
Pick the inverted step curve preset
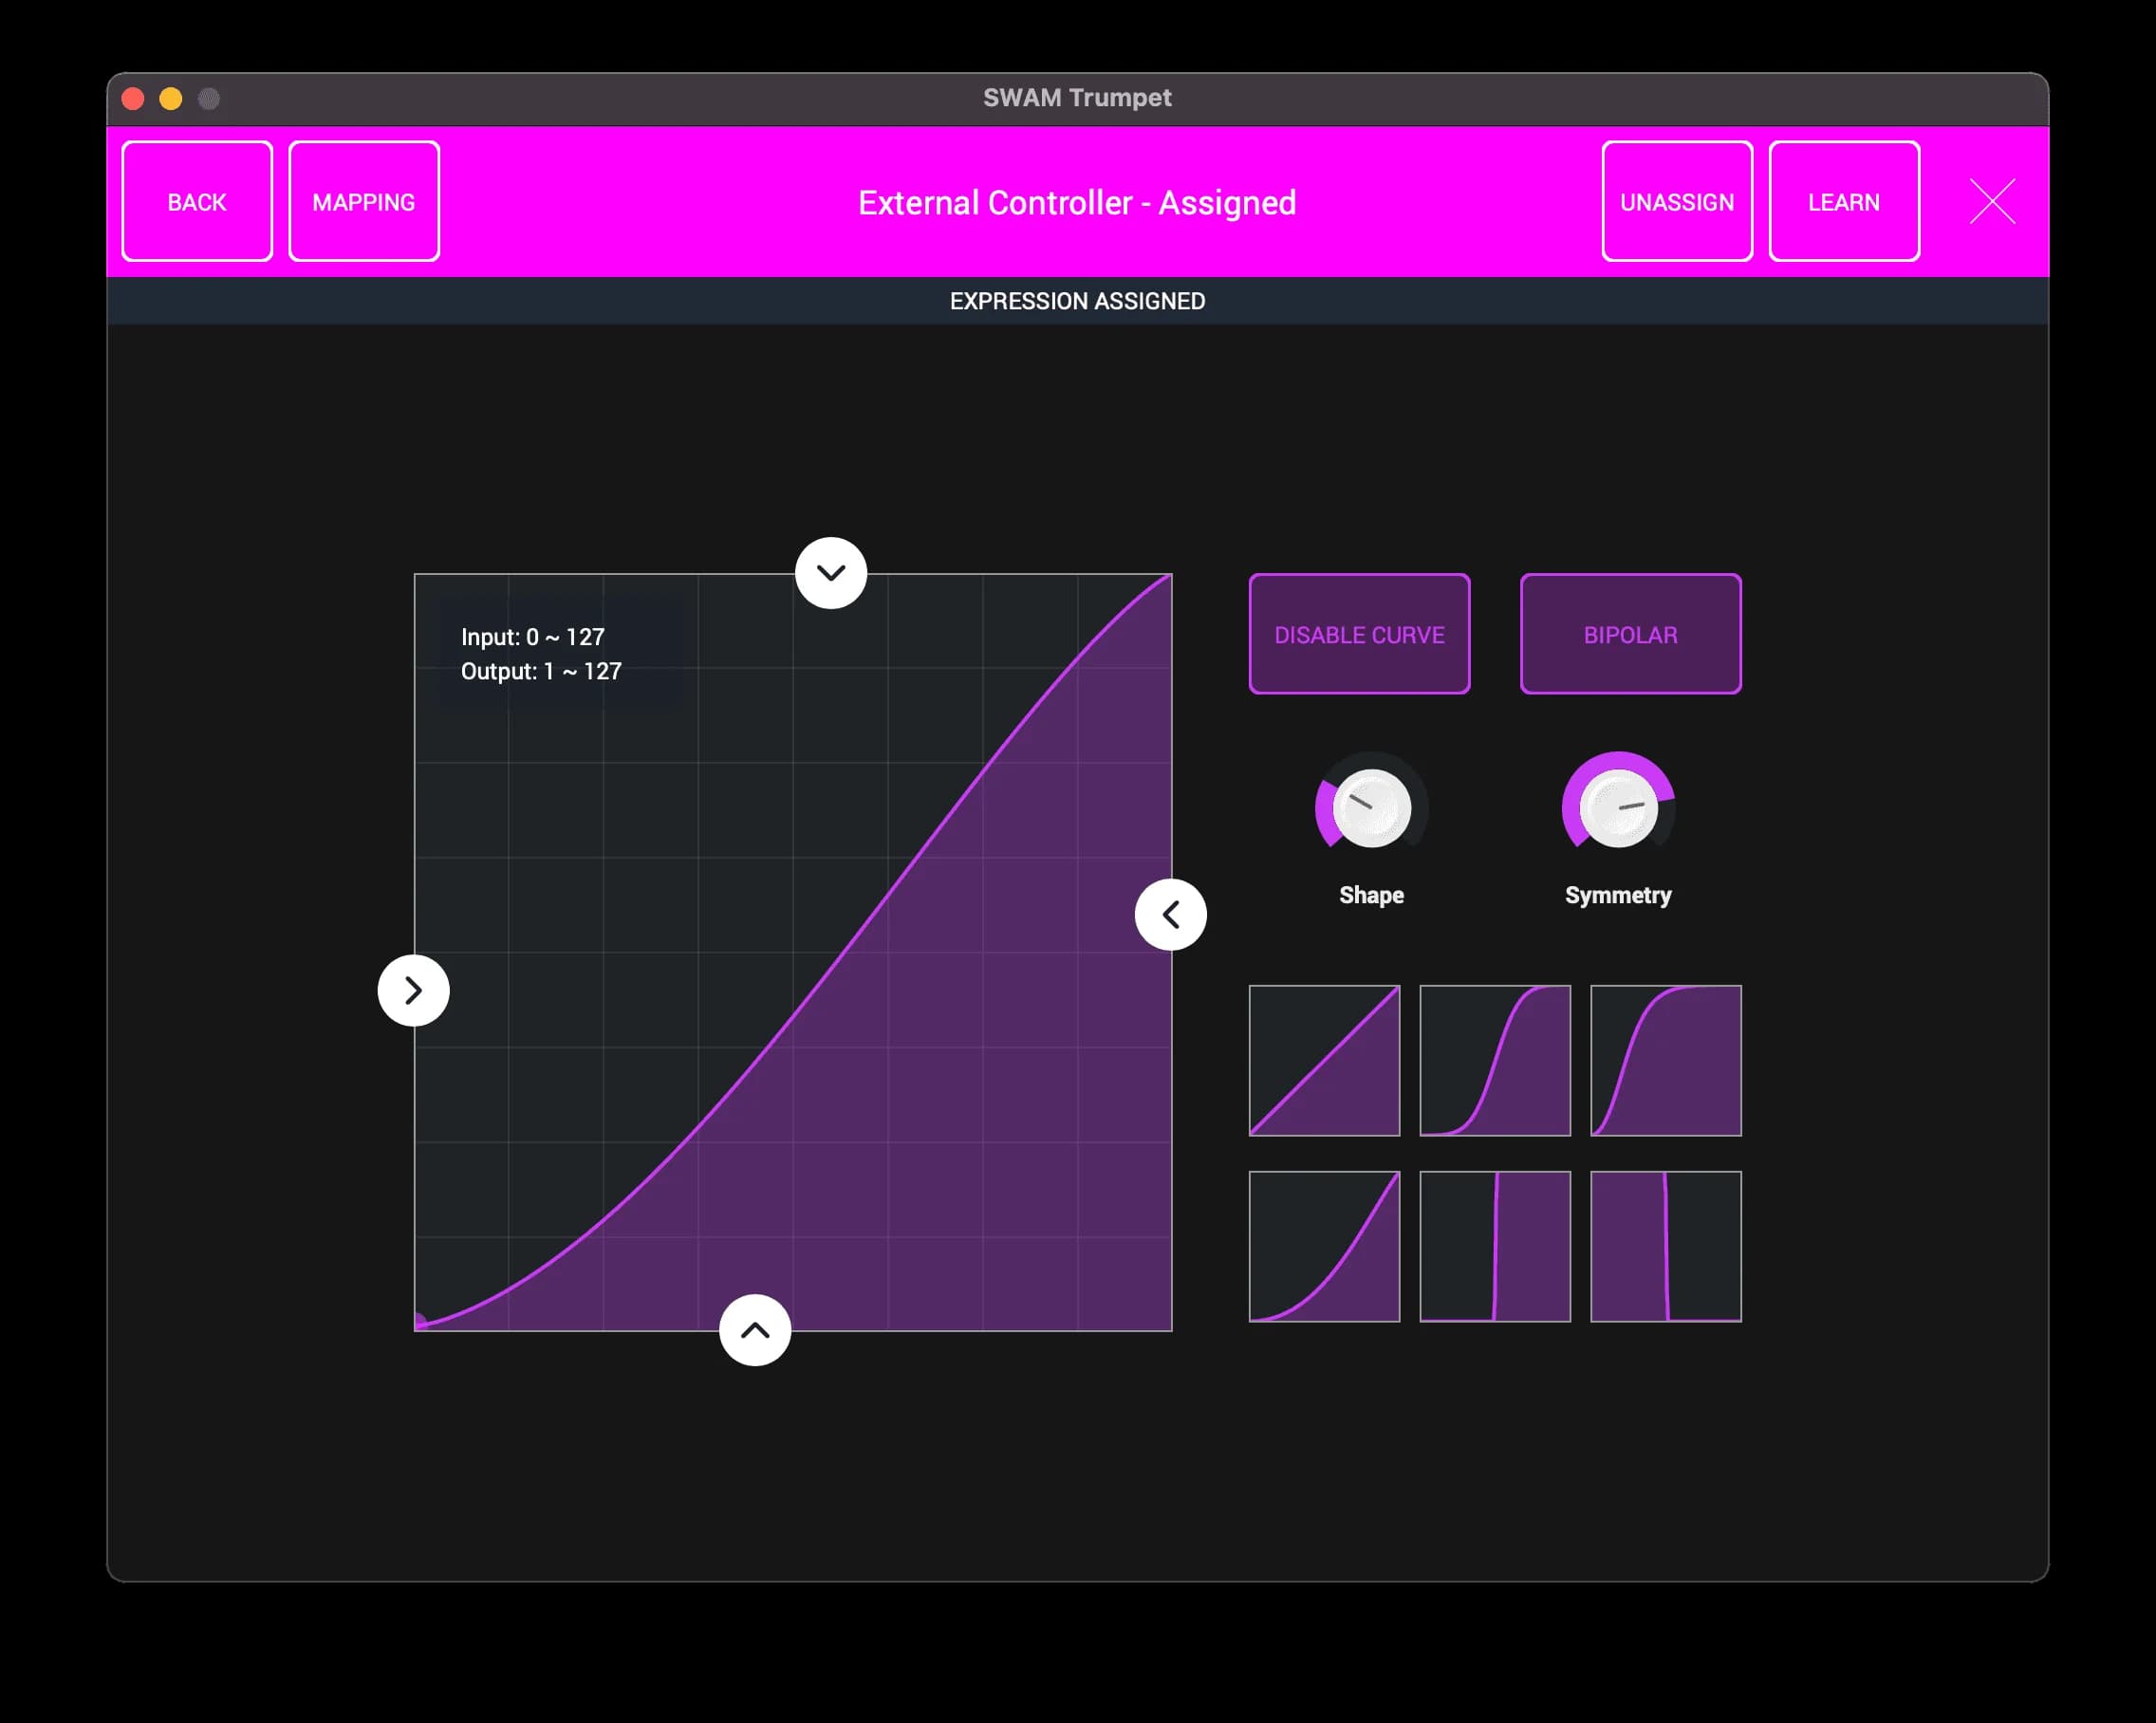tap(1666, 1246)
